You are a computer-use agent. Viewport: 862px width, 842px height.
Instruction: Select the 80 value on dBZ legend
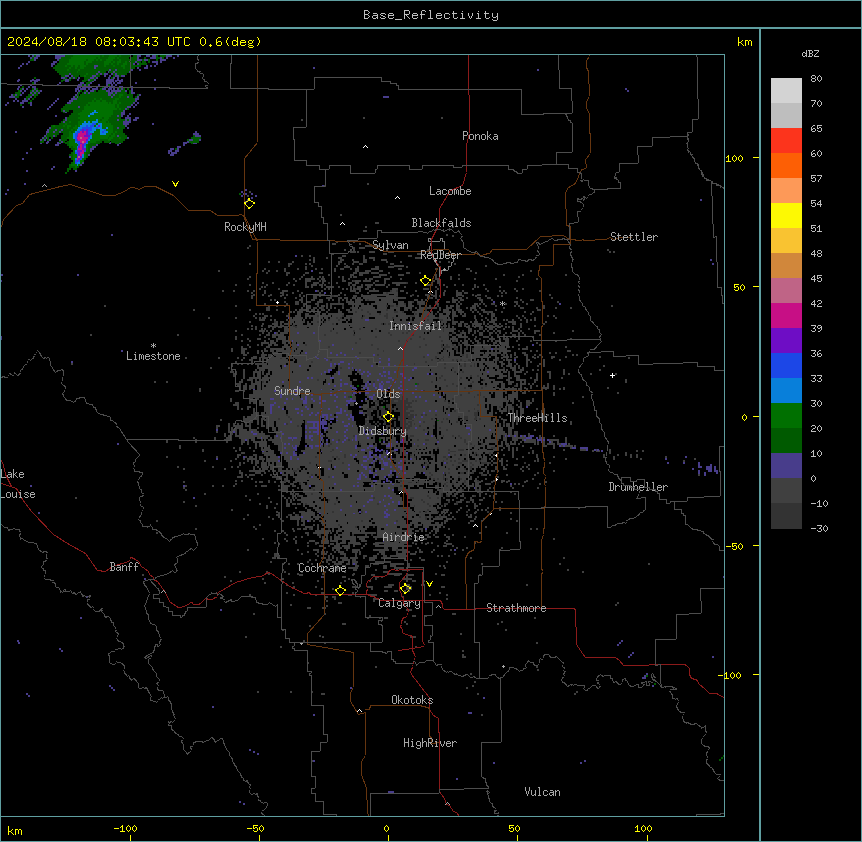[816, 78]
